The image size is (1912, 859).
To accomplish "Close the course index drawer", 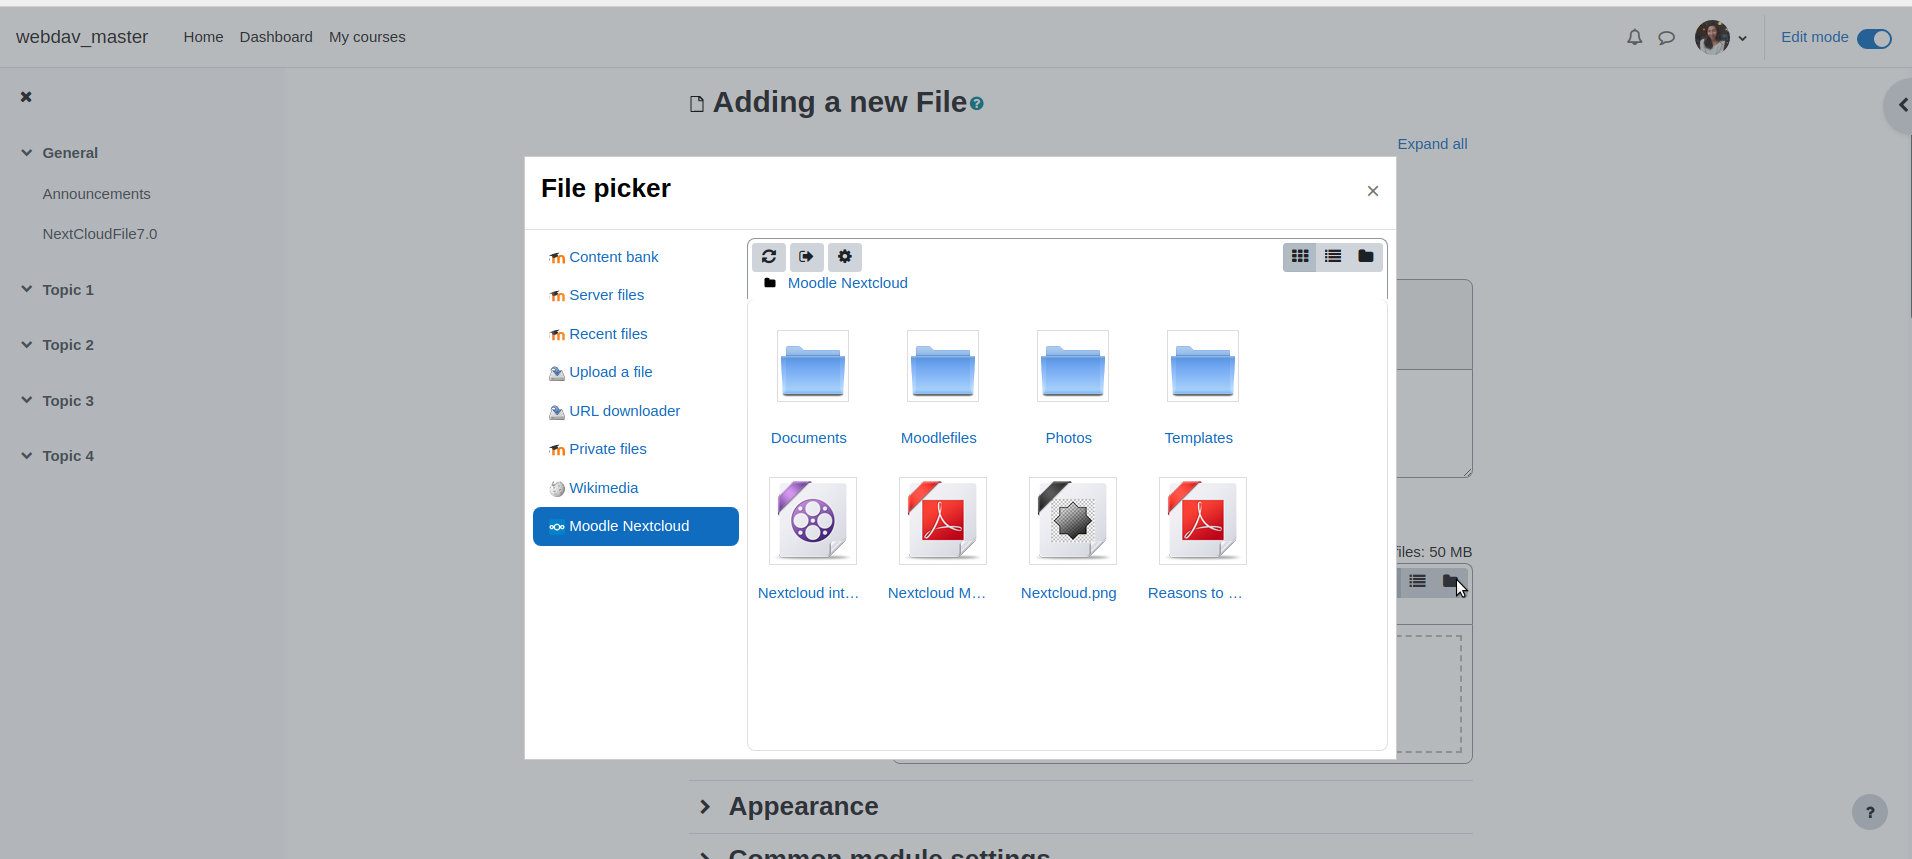I will pyautogui.click(x=26, y=97).
